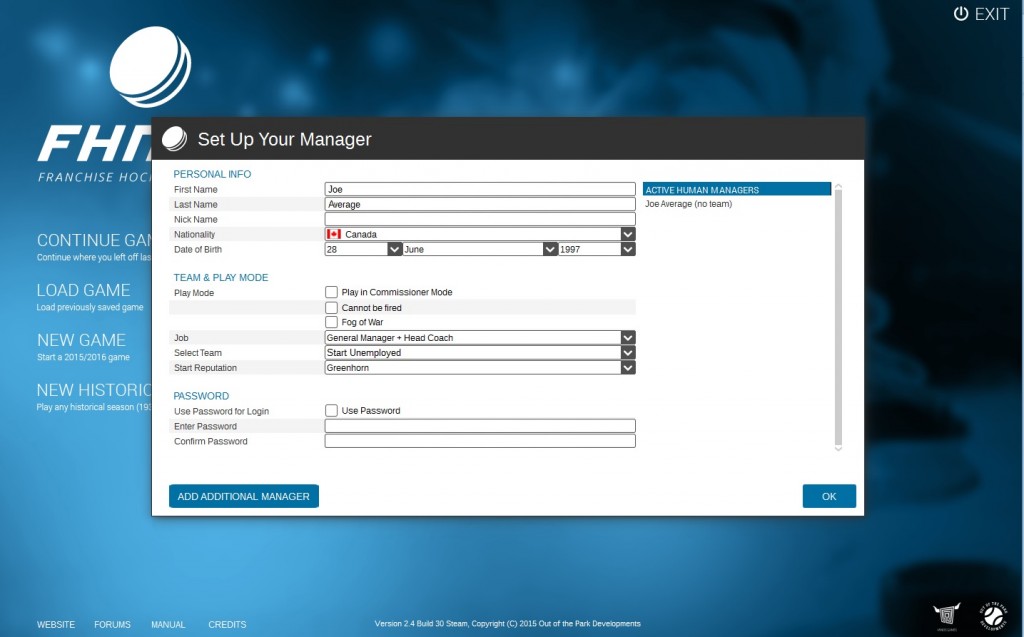Click the OOTP baseball logo icon
The height and width of the screenshot is (637, 1024).
coord(994,616)
